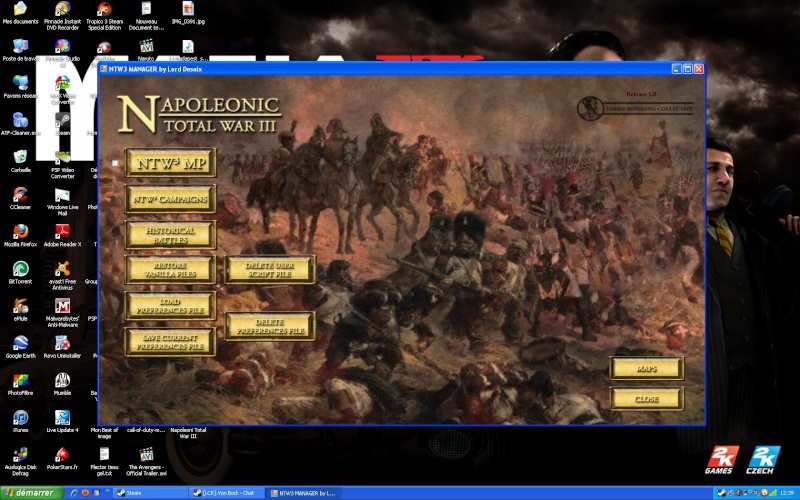Launch ATF-Cleaner.exe desktop icon
The height and width of the screenshot is (500, 800).
tap(20, 124)
